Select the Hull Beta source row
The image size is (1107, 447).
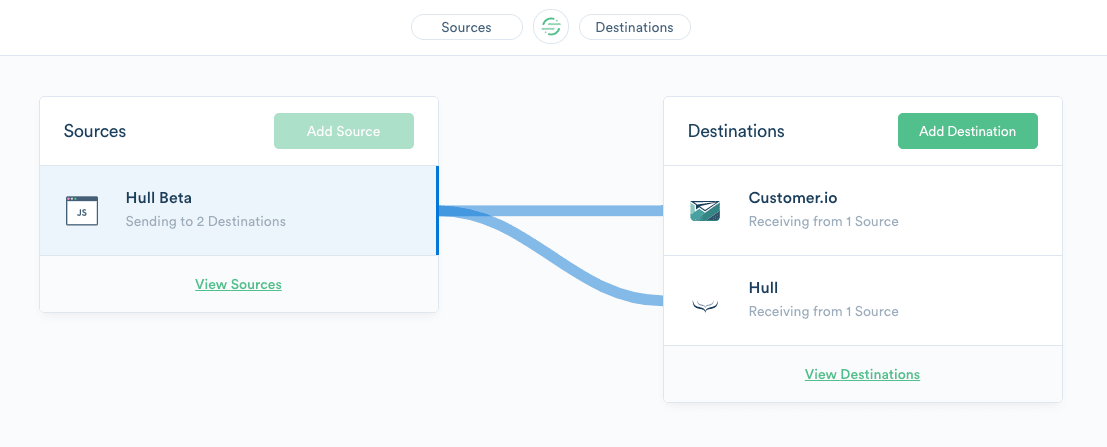click(239, 210)
